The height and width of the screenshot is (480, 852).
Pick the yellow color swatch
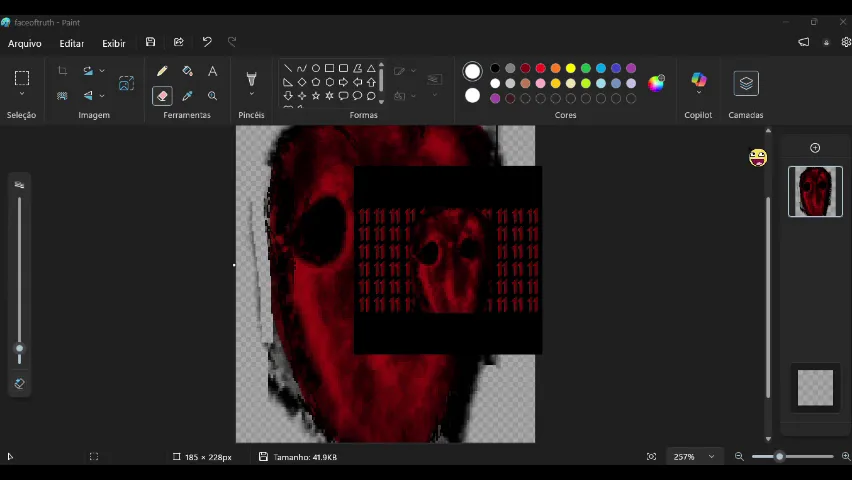pyautogui.click(x=571, y=68)
